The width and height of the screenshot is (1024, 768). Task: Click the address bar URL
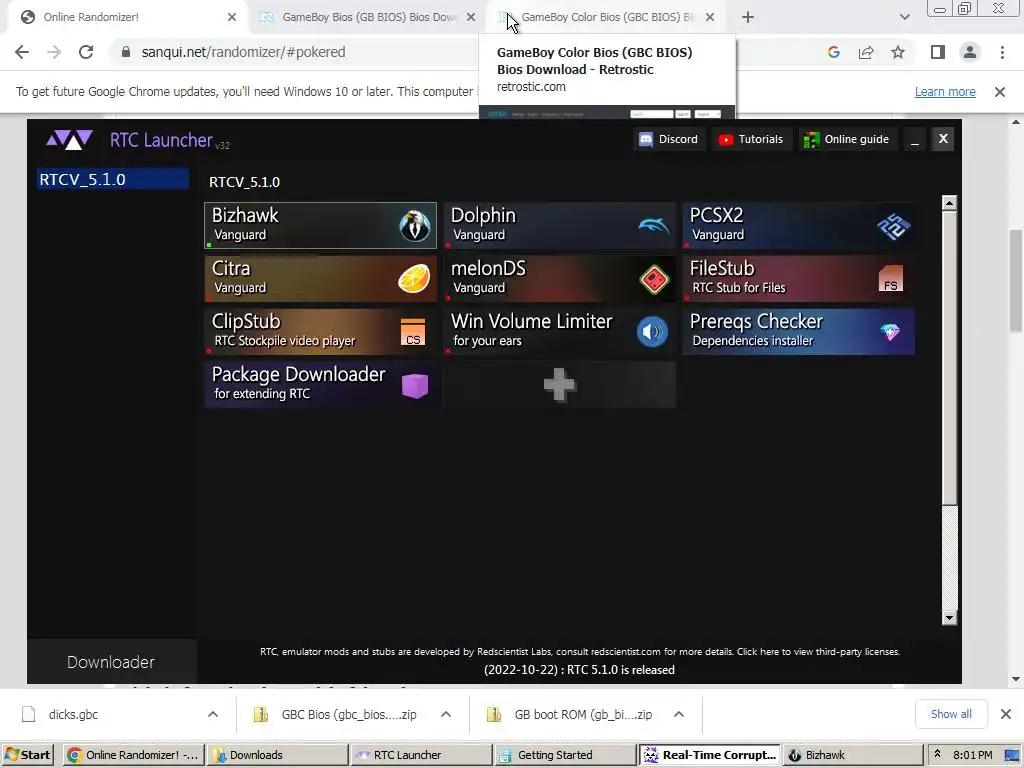pyautogui.click(x=243, y=52)
